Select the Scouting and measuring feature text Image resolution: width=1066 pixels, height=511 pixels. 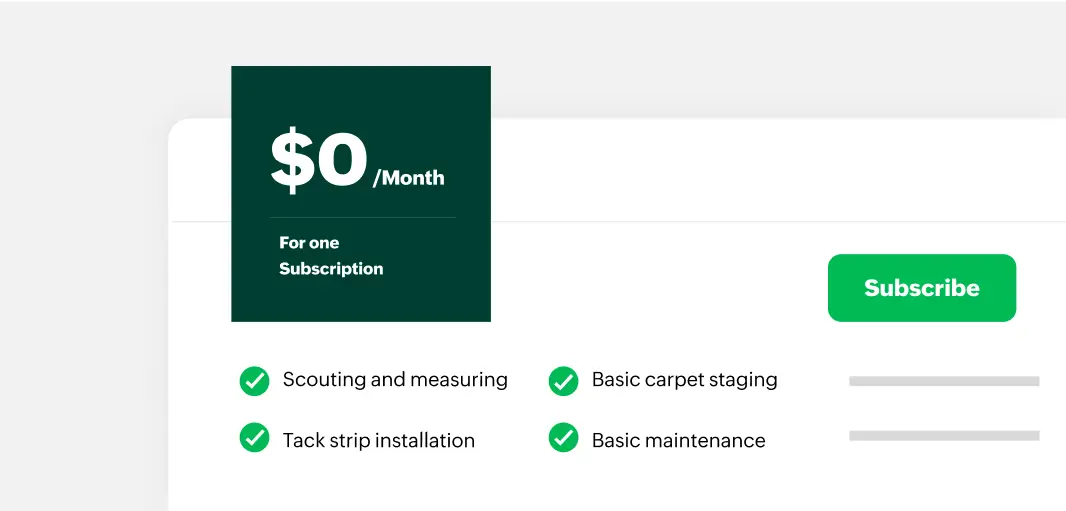(395, 380)
